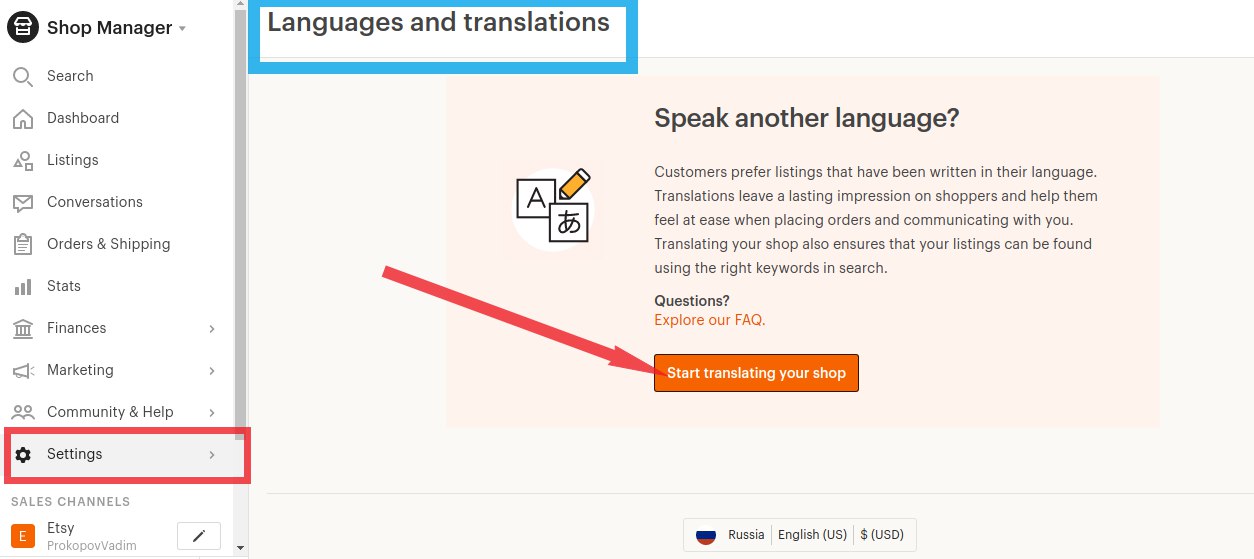The width and height of the screenshot is (1254, 559).
Task: Expand the Community & Help chevron
Action: (211, 412)
